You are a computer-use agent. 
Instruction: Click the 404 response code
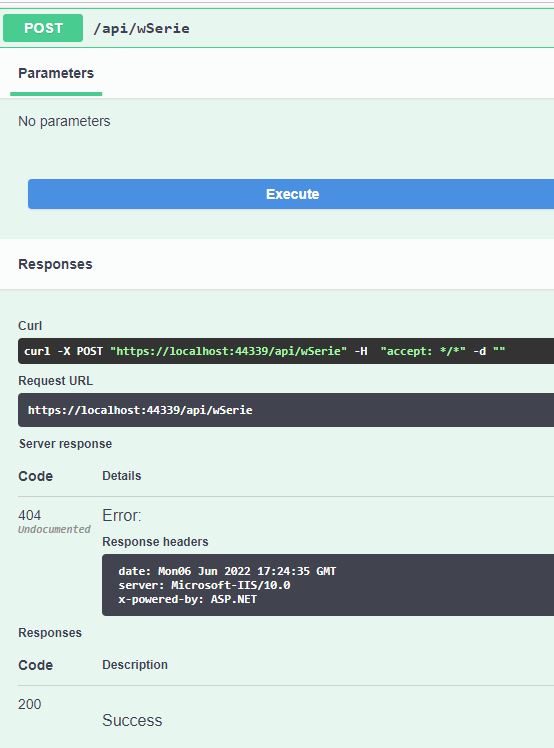tap(30, 515)
